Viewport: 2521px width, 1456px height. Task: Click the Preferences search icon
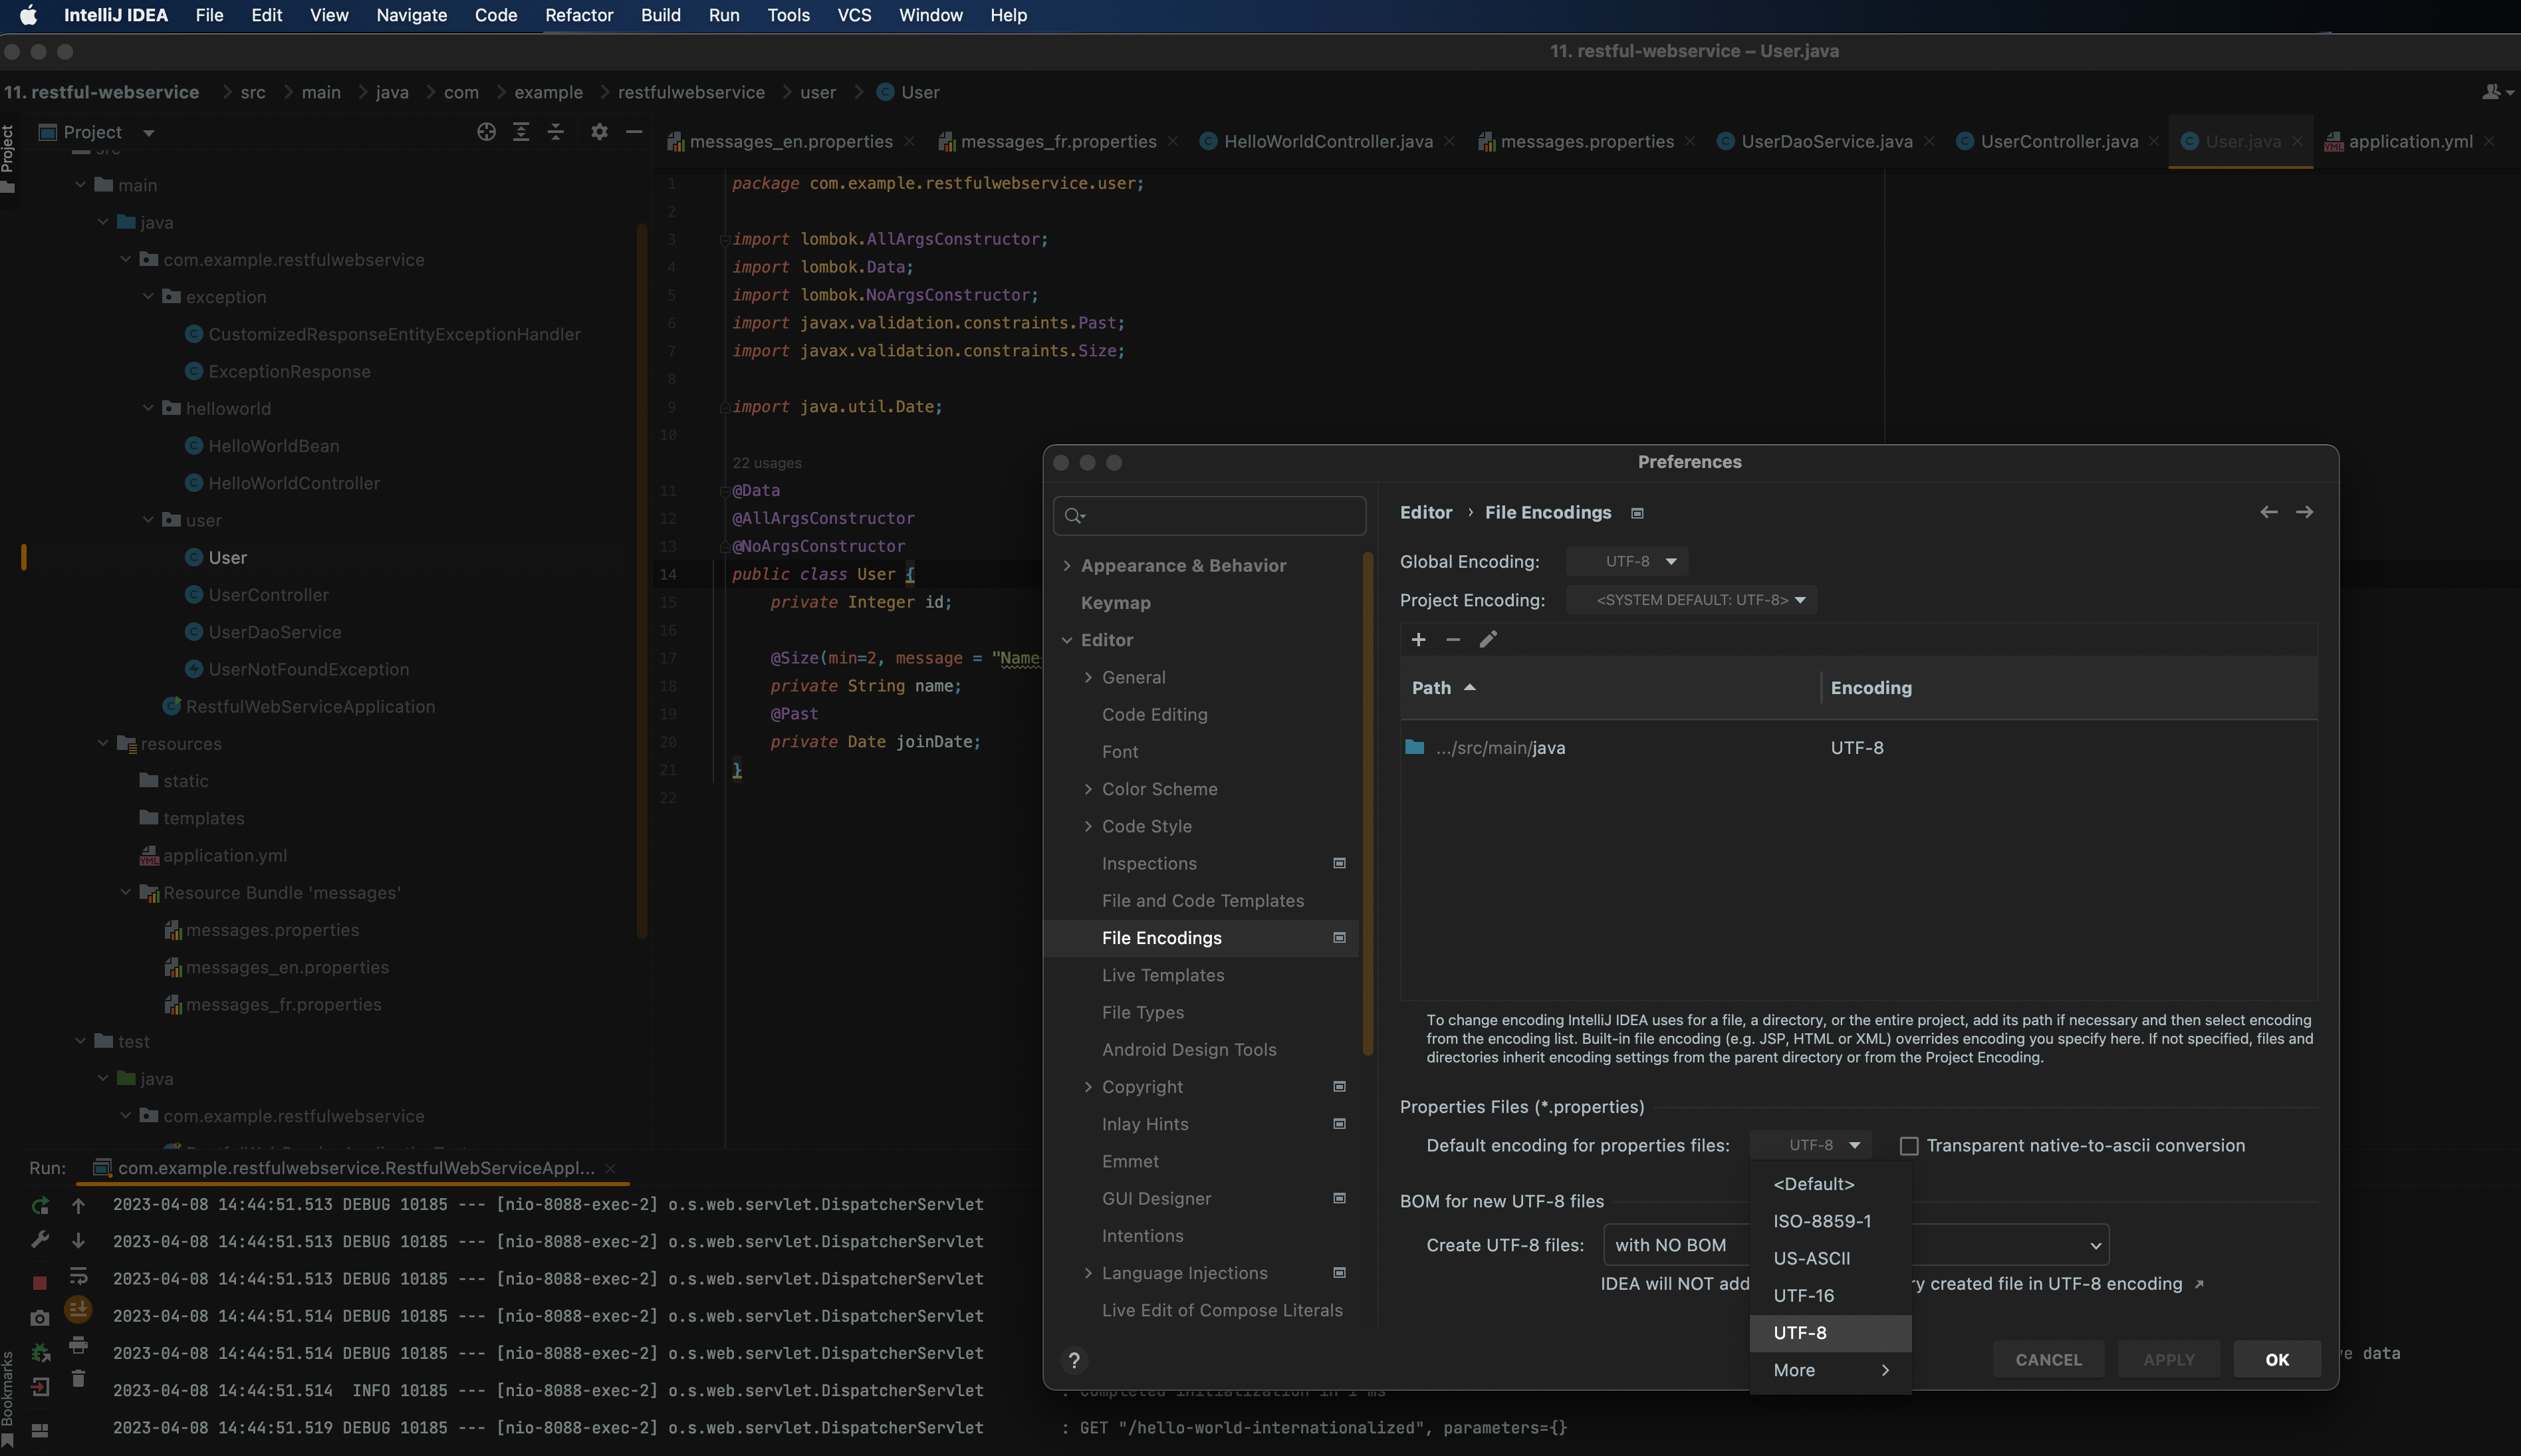tap(1074, 515)
